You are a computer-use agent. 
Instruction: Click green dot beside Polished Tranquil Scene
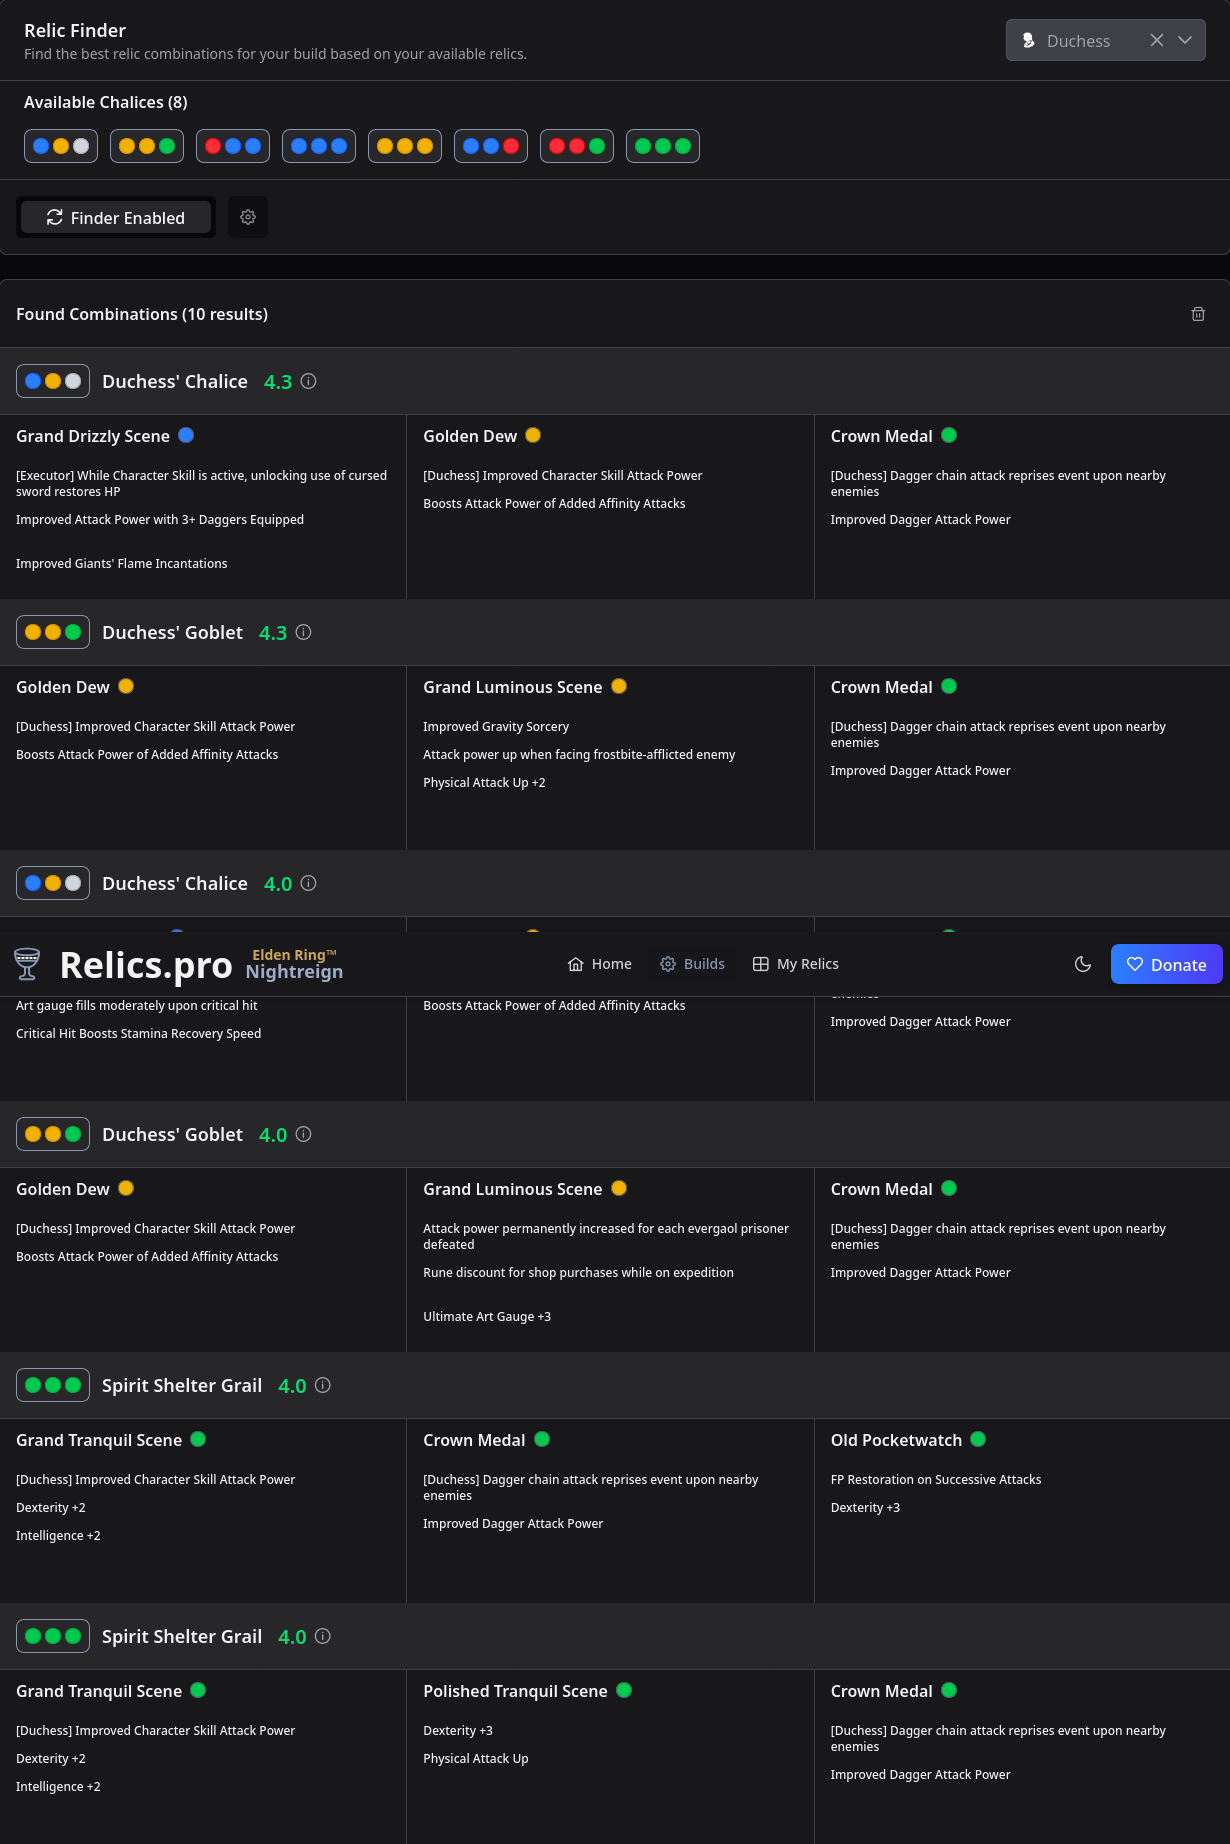624,1690
